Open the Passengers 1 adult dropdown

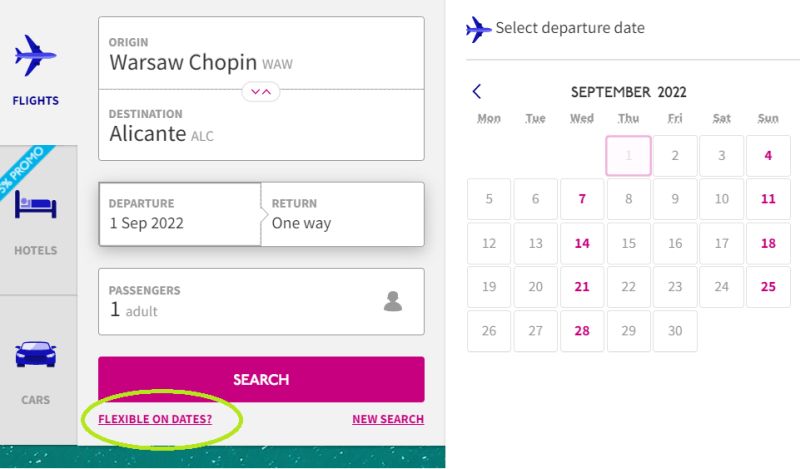pyautogui.click(x=261, y=302)
